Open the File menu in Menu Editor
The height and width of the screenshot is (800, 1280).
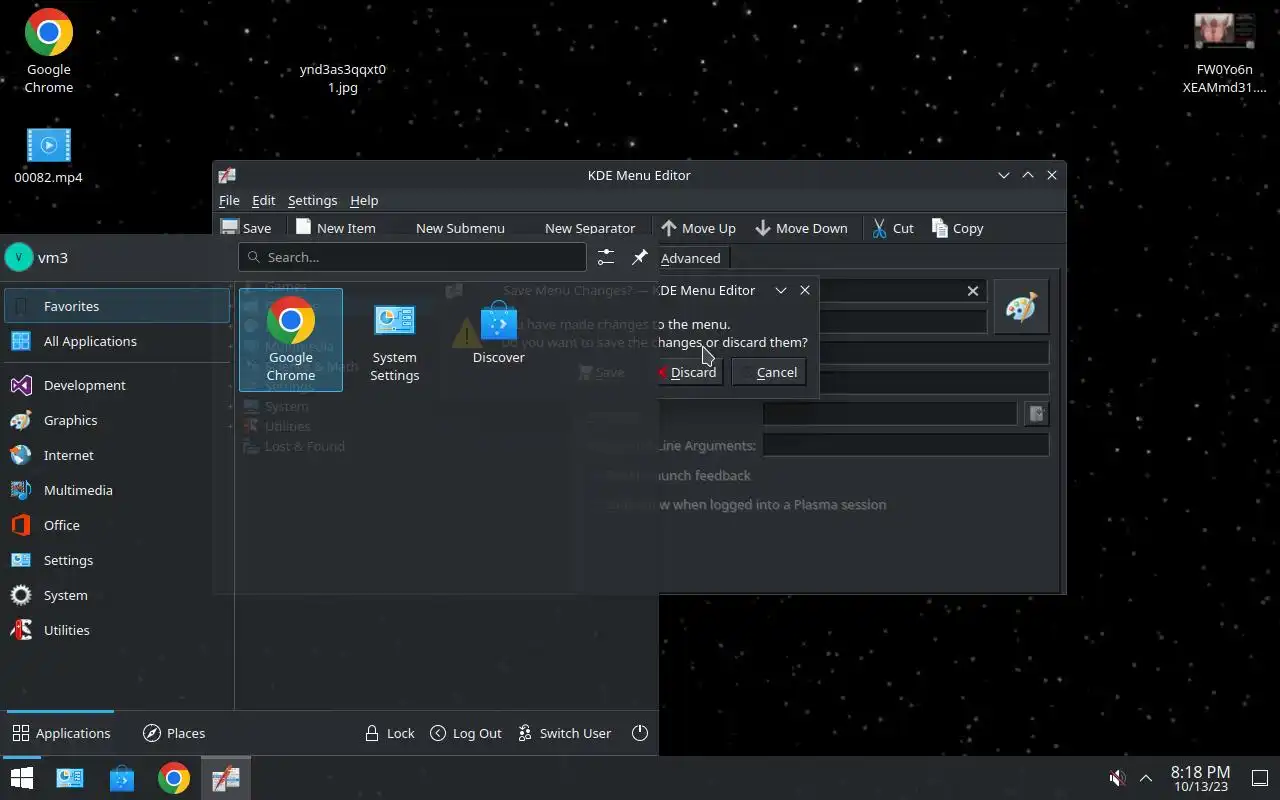click(229, 200)
